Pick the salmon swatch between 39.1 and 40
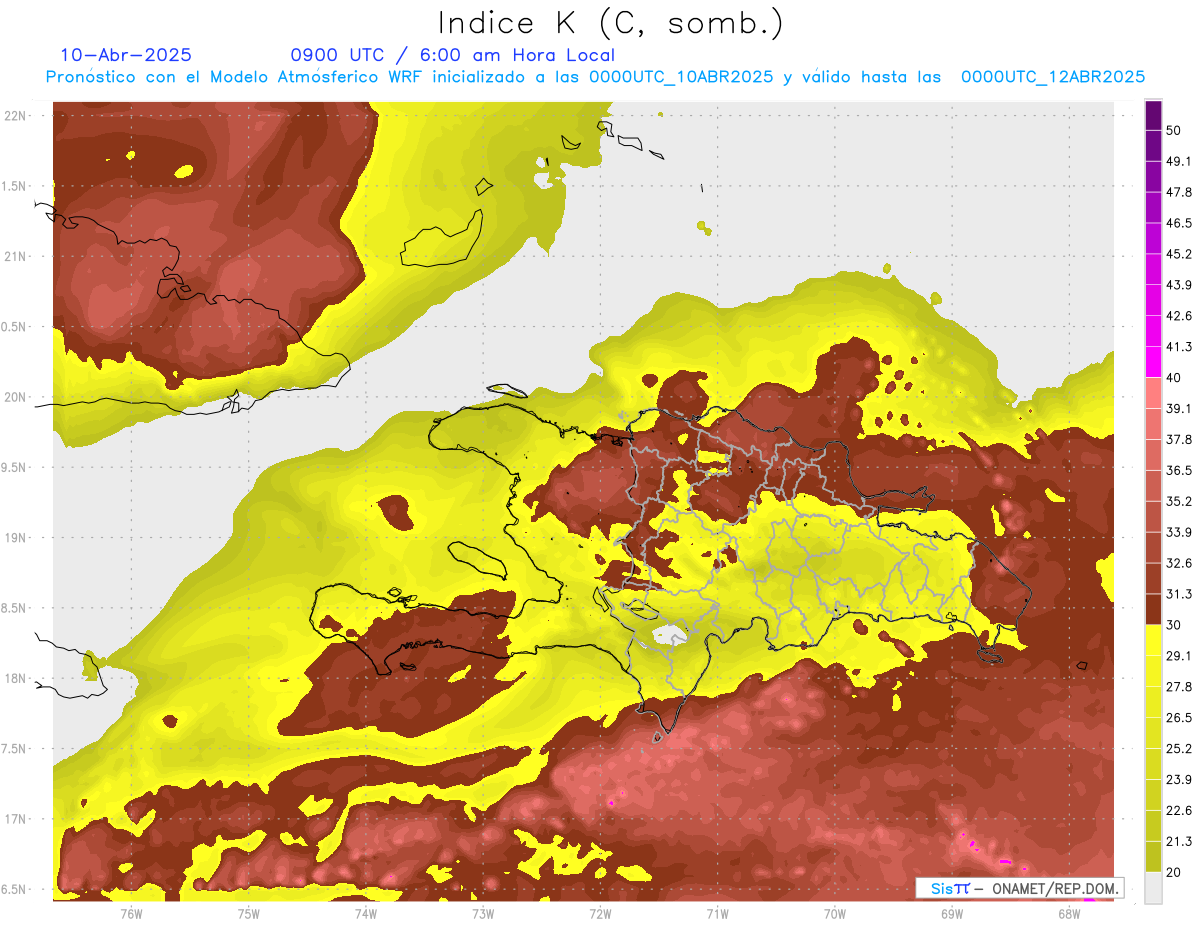Image resolution: width=1200 pixels, height=927 pixels. point(1153,393)
